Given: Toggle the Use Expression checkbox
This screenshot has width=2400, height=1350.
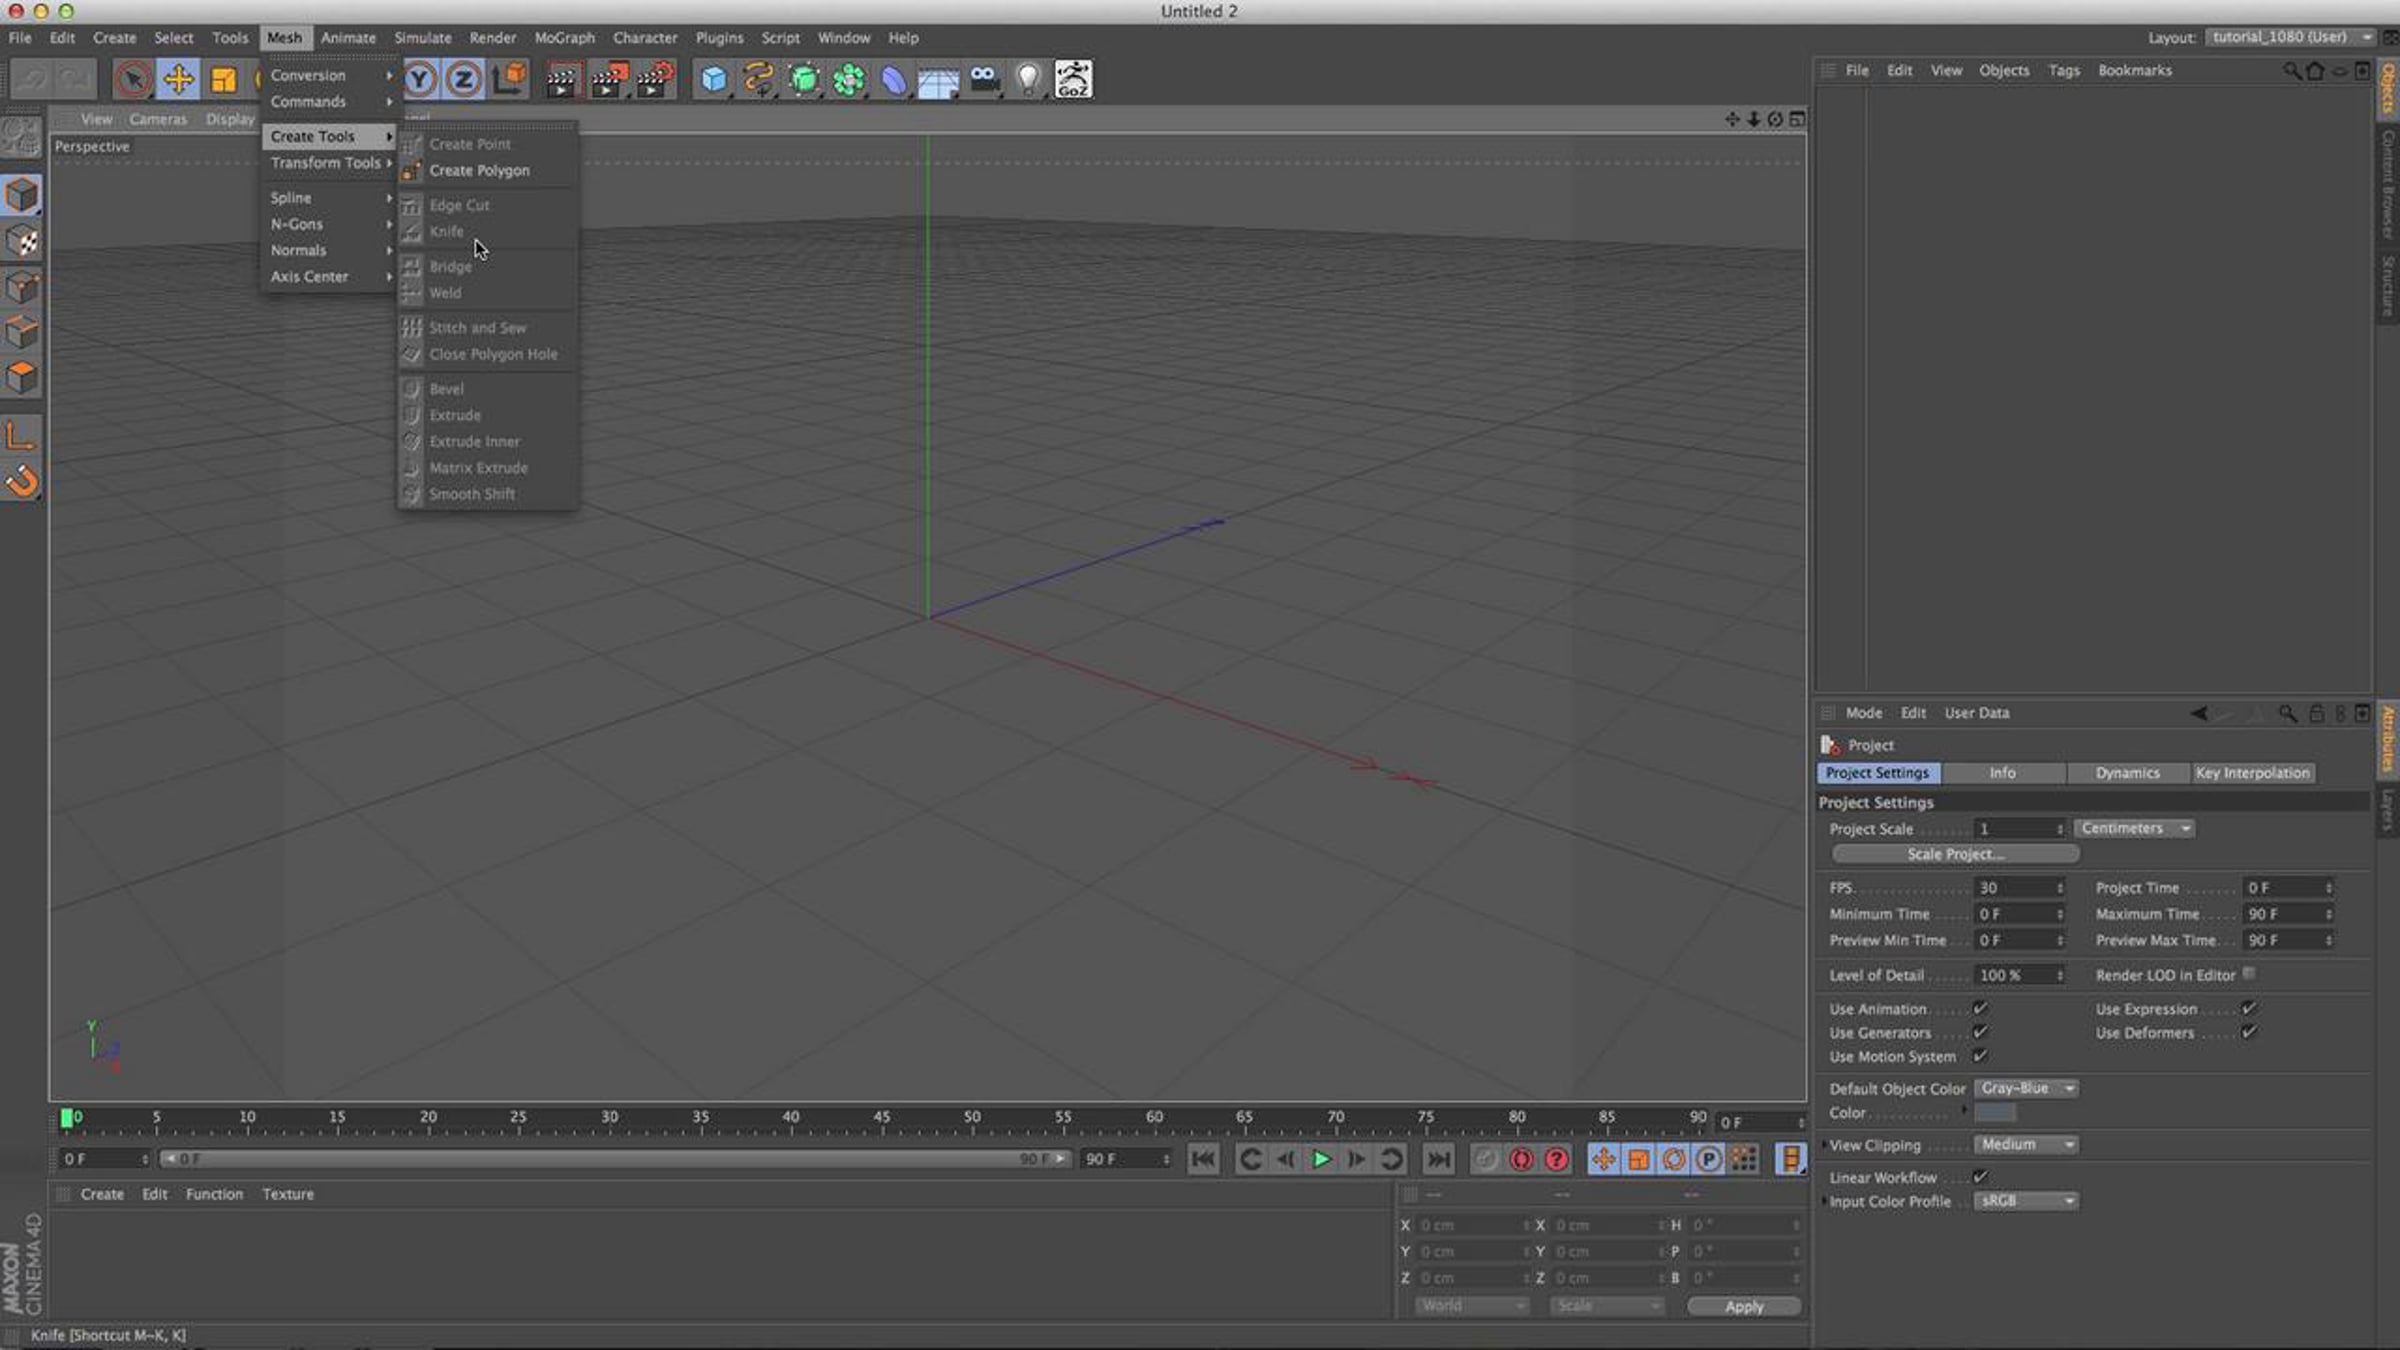Looking at the screenshot, I should [2249, 1008].
